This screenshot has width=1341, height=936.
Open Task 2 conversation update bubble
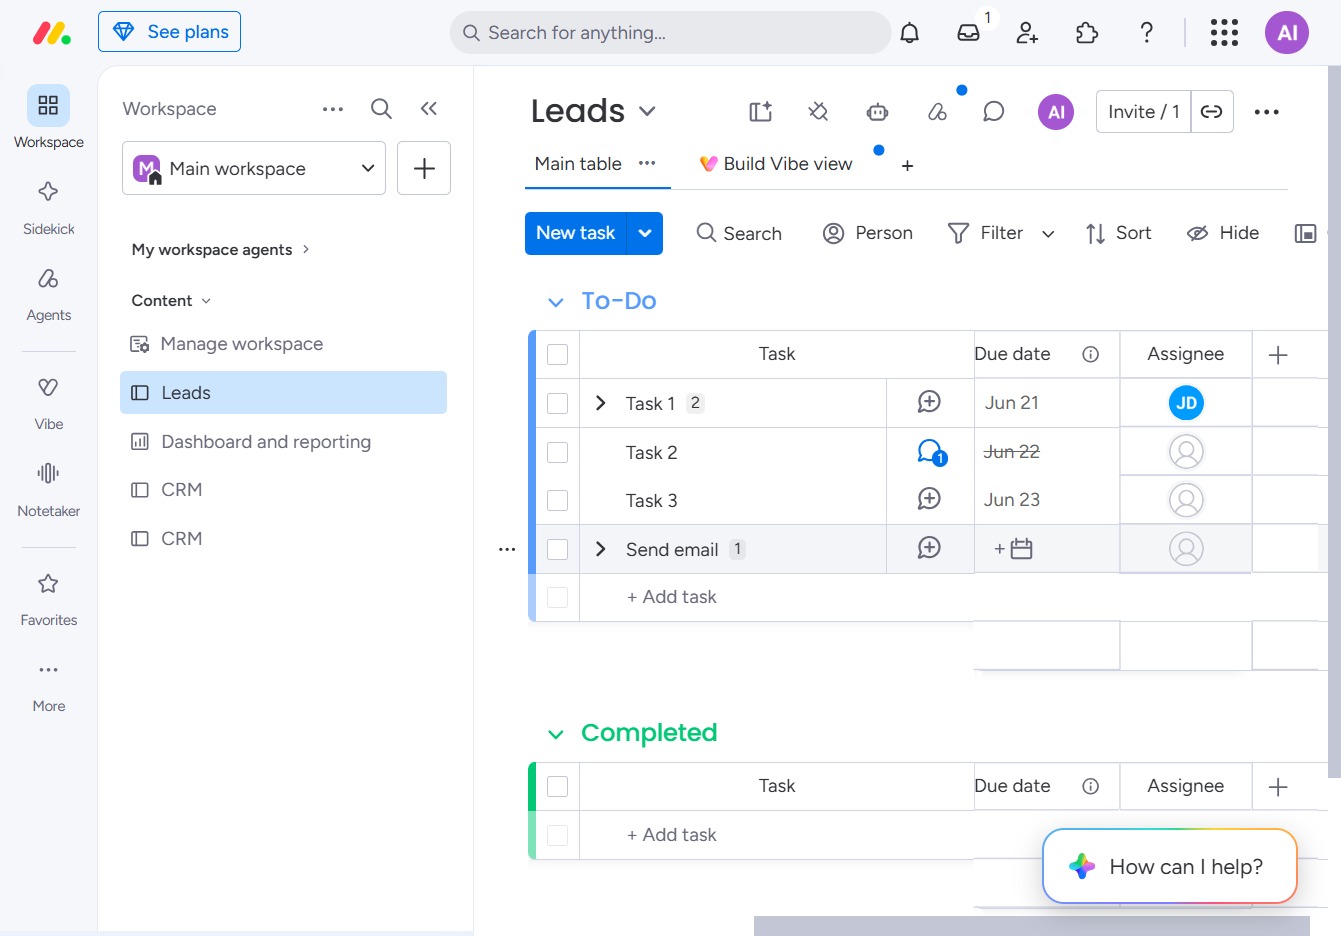tap(930, 452)
